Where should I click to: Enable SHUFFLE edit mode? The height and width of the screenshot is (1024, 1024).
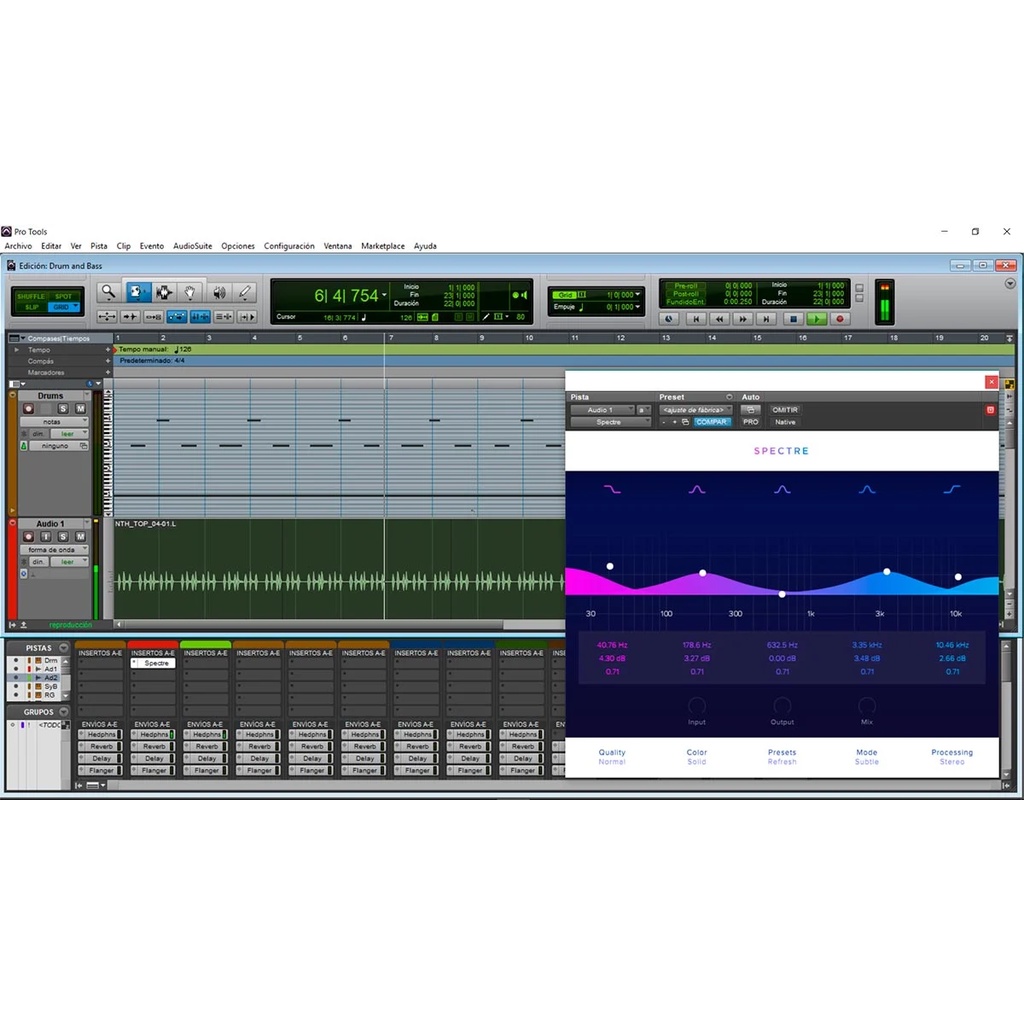point(31,296)
